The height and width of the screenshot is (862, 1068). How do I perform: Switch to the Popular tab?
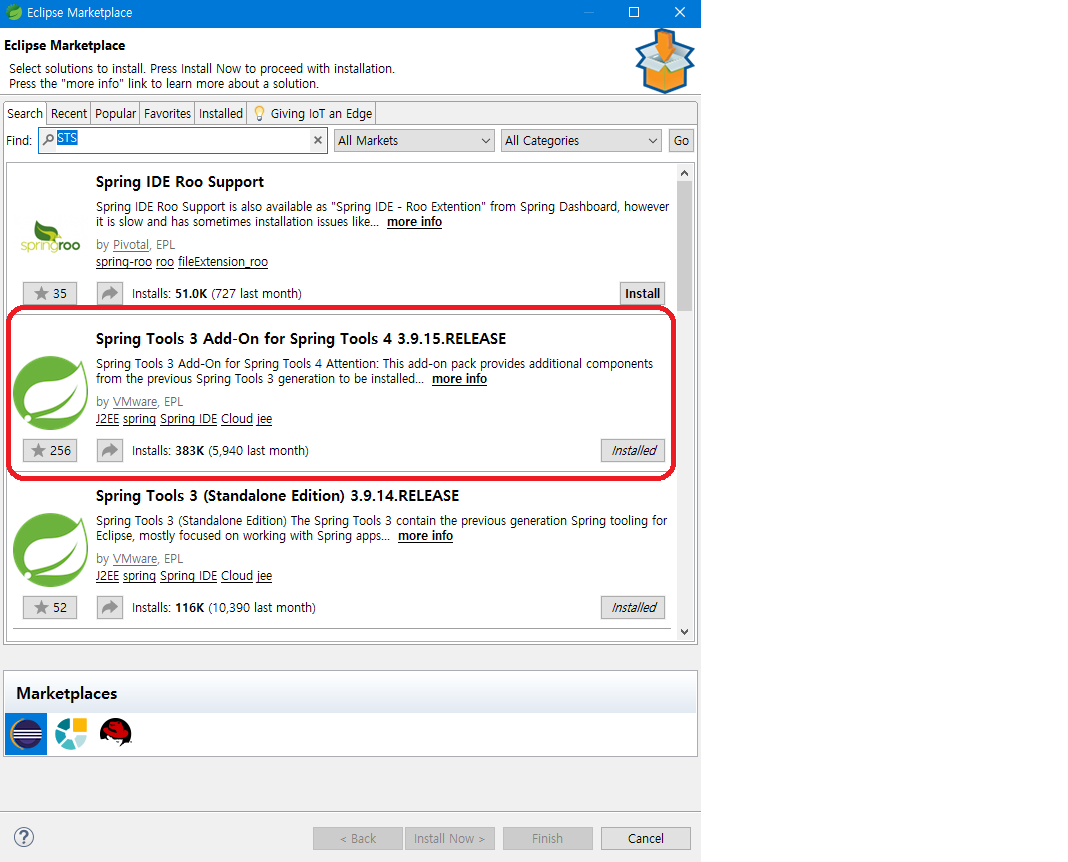(x=115, y=114)
